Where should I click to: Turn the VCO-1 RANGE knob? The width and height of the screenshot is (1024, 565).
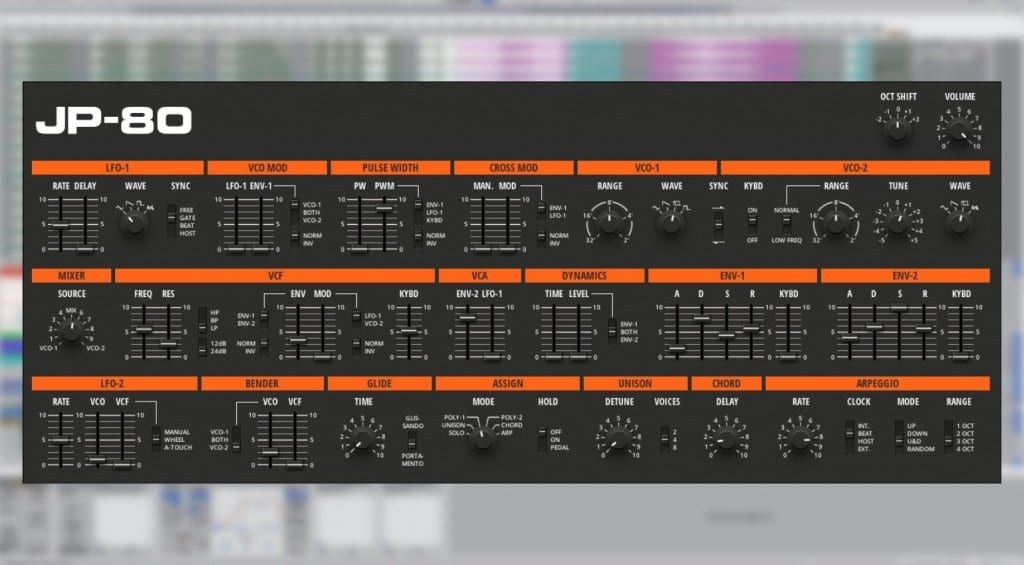(x=609, y=223)
